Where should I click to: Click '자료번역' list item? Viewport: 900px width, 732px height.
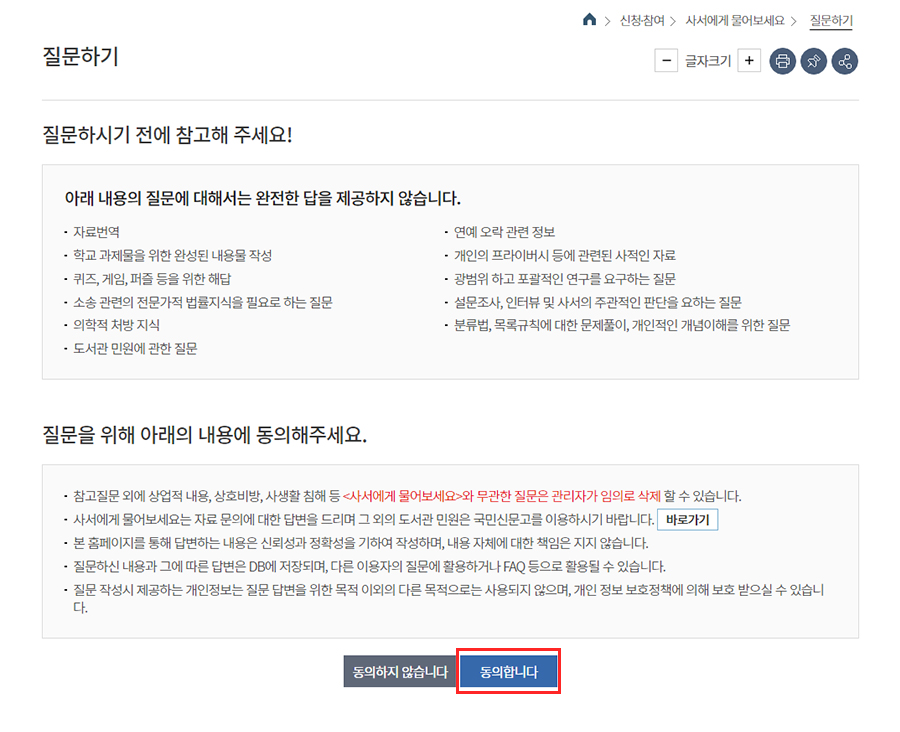[96, 232]
